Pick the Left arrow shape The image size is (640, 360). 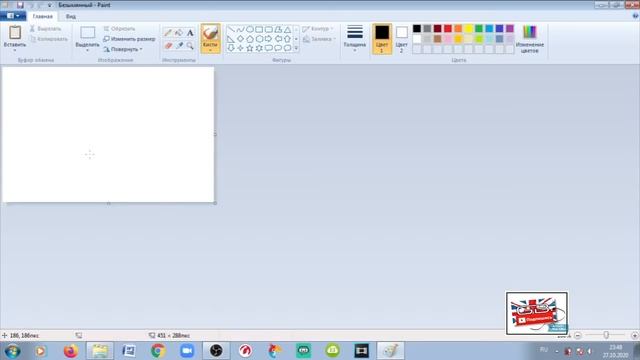(x=278, y=39)
